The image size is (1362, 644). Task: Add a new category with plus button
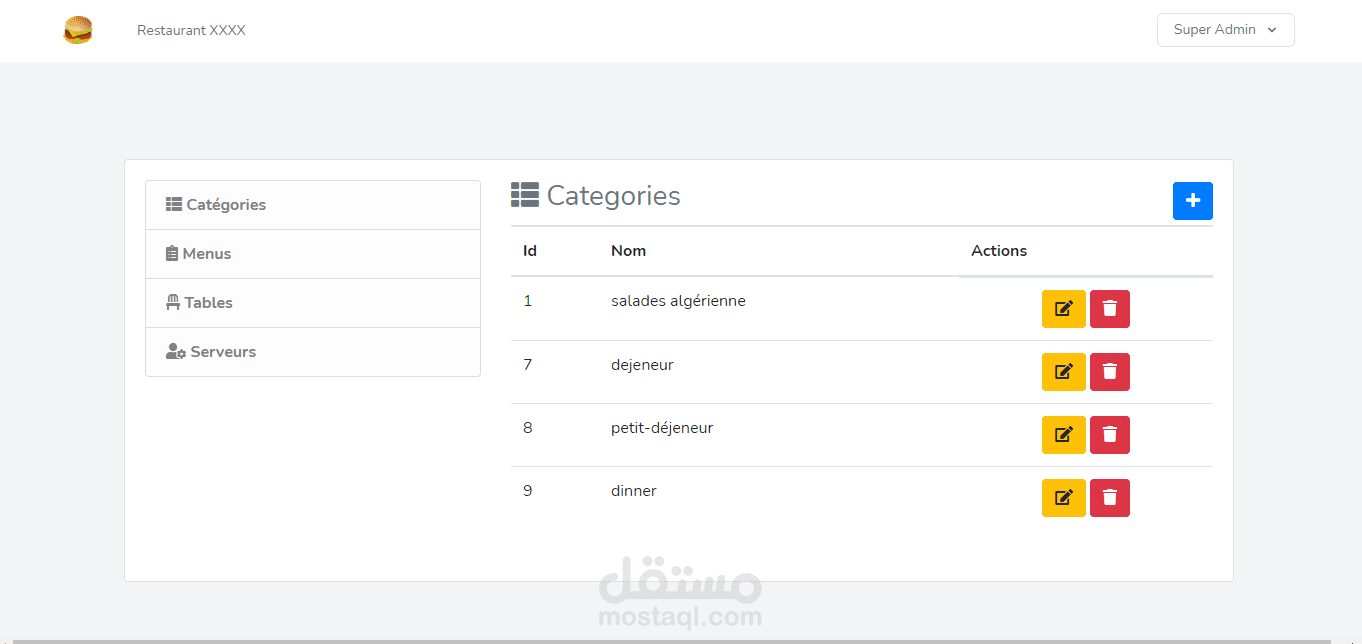(x=1192, y=201)
